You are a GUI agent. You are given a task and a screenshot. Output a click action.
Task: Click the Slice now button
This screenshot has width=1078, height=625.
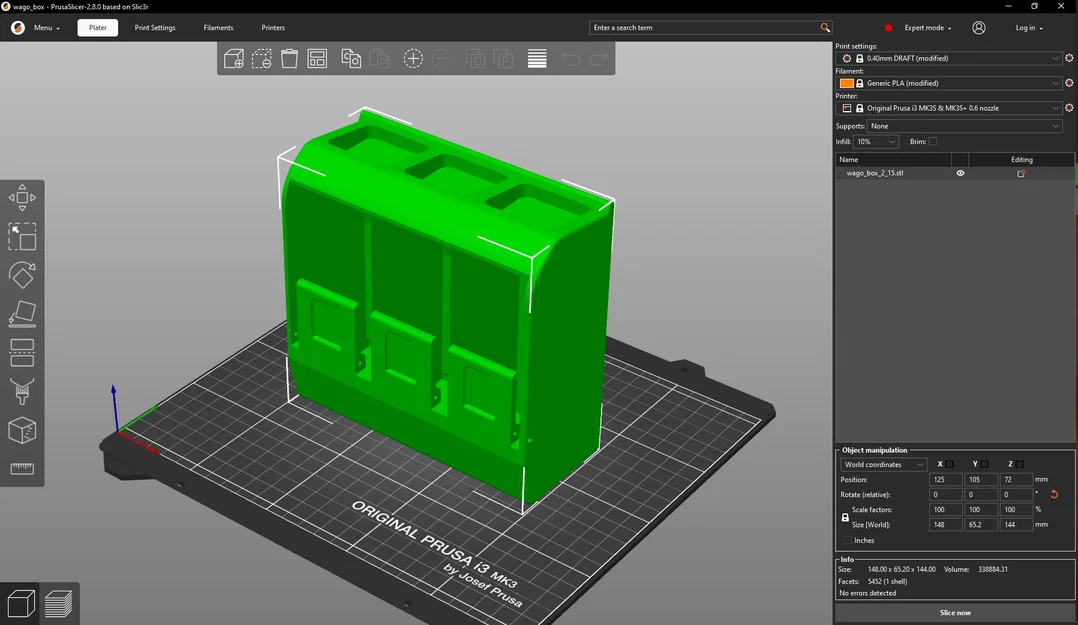tap(955, 613)
